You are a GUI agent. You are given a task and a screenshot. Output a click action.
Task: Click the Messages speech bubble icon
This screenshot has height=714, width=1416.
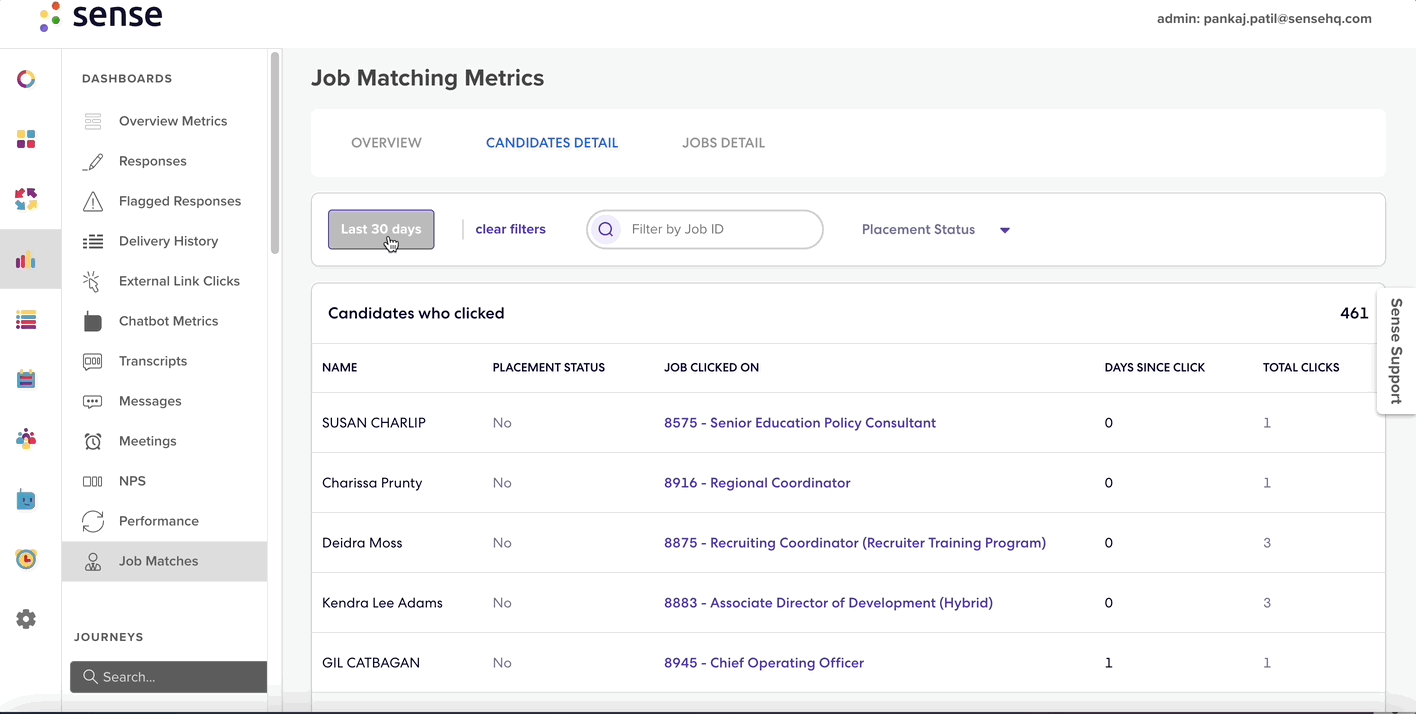click(93, 401)
